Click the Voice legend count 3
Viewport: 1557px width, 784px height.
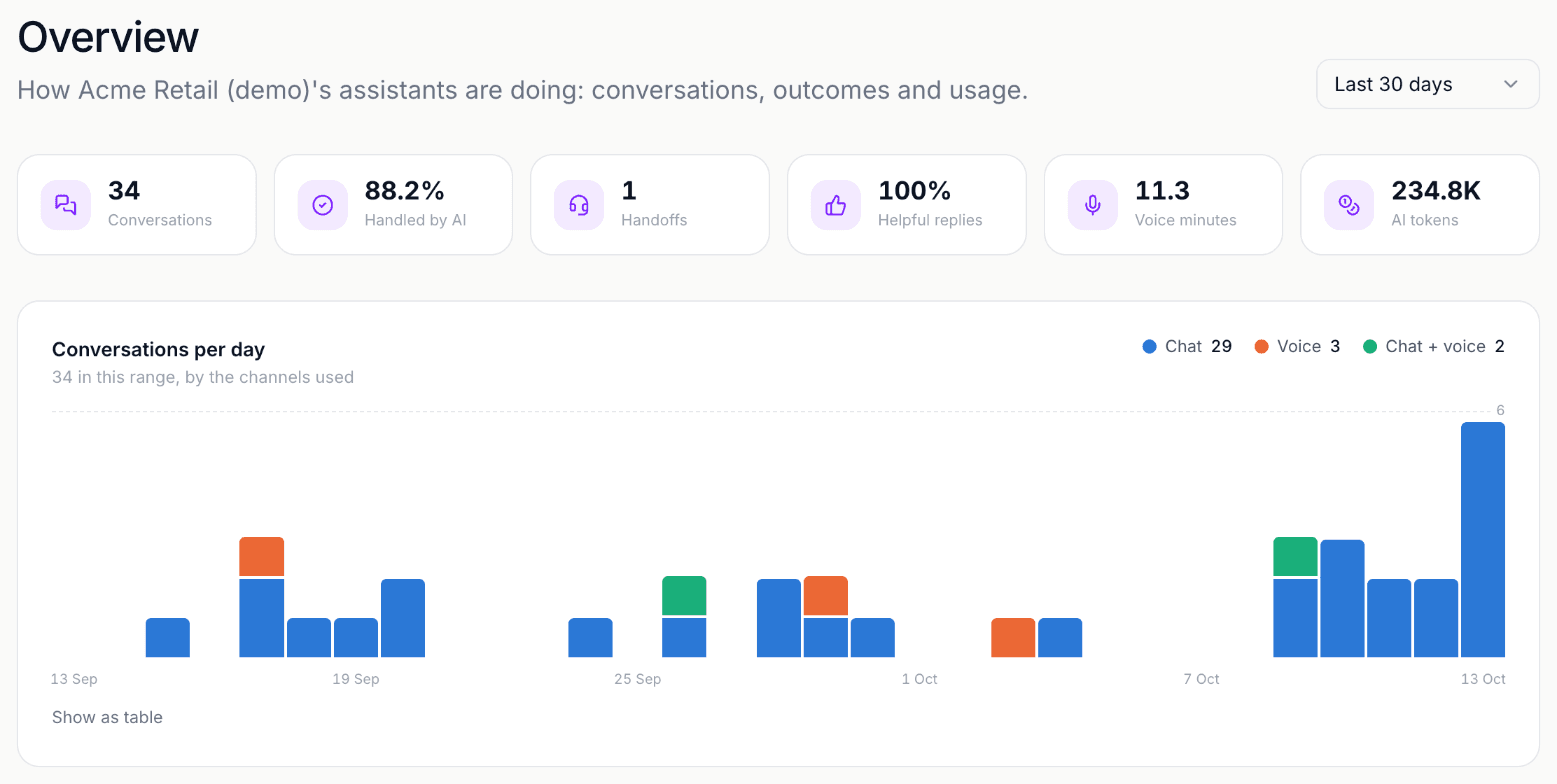point(1335,347)
